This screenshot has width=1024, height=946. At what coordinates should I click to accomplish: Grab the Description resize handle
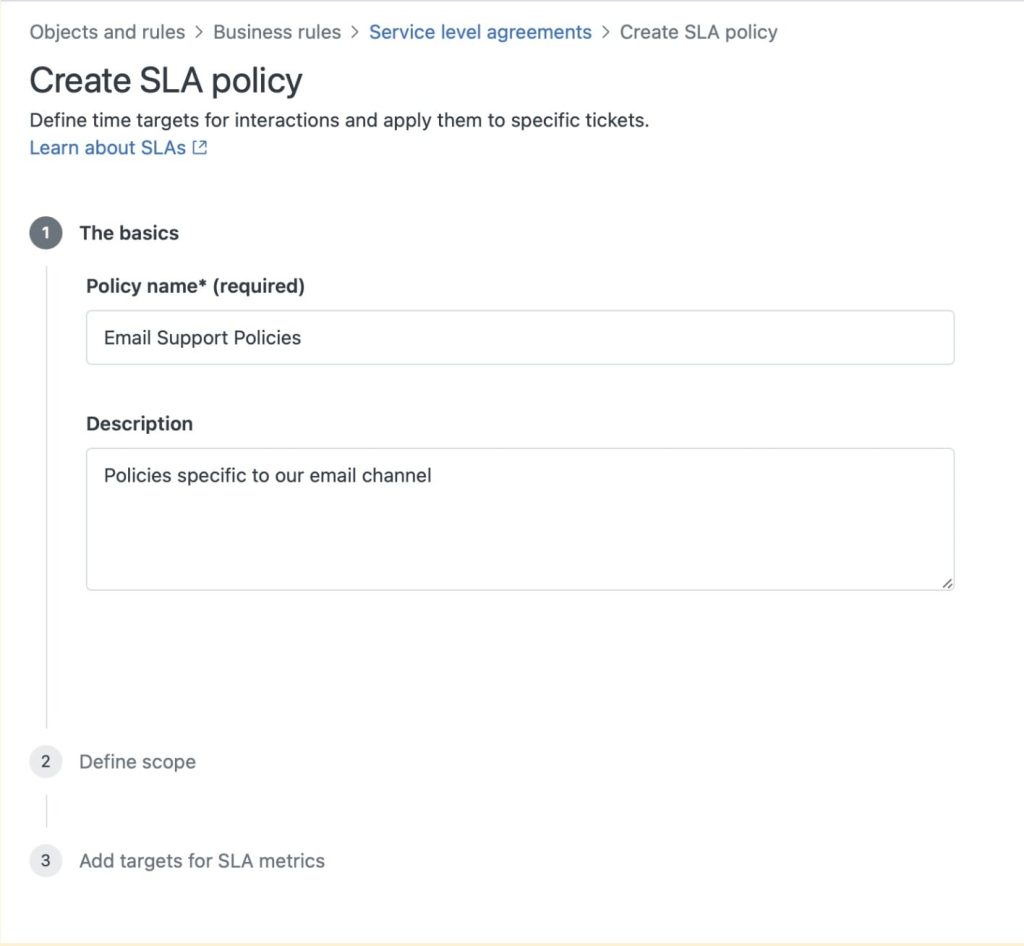coord(947,584)
